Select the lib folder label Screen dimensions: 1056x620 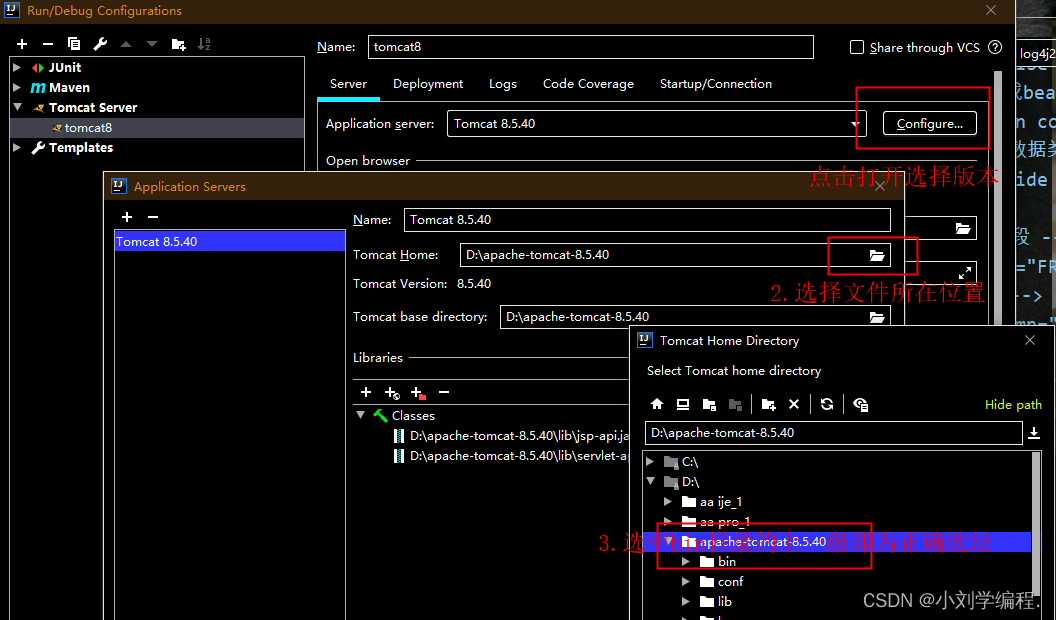click(x=725, y=601)
